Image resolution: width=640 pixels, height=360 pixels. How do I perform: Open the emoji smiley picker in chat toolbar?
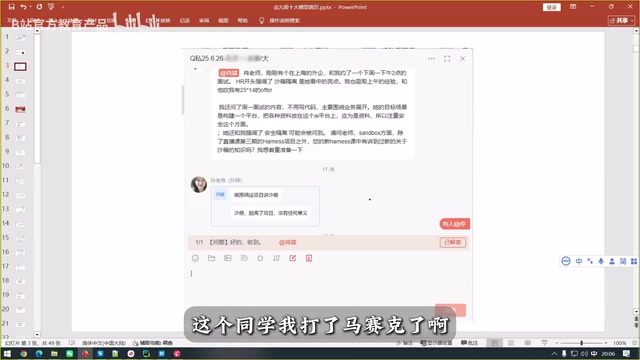pos(195,258)
